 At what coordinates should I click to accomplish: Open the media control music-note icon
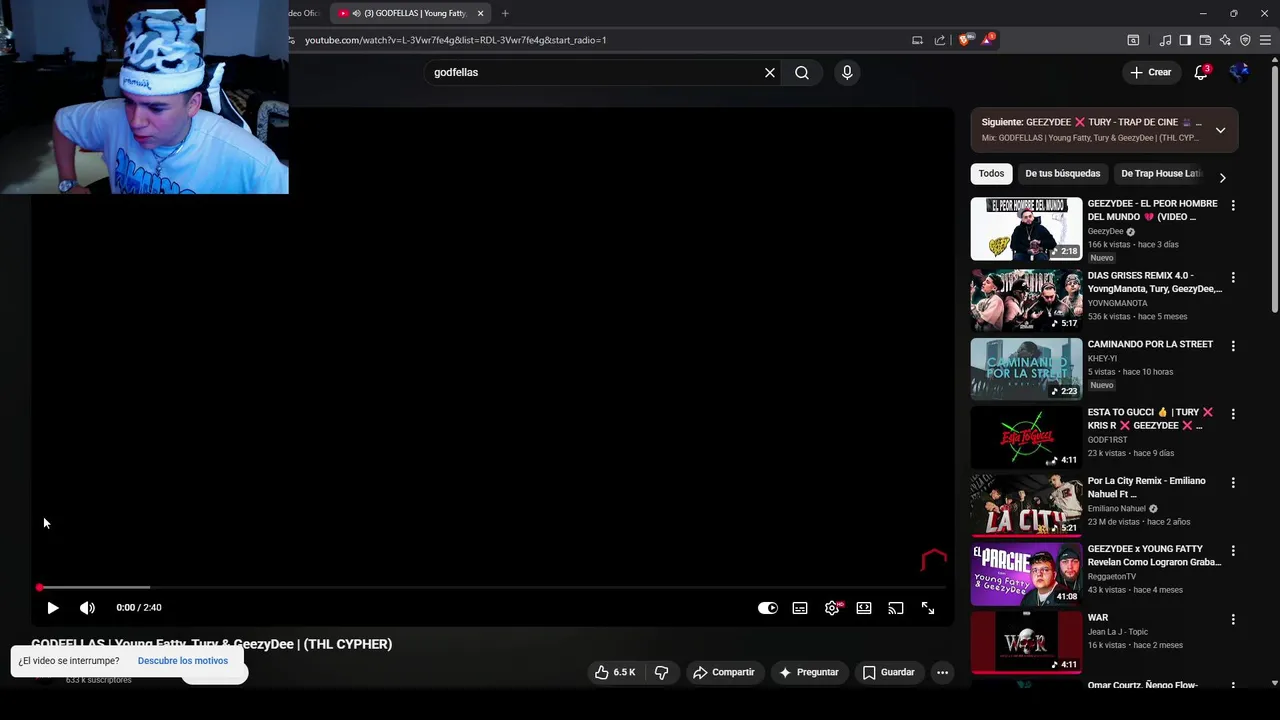point(1165,40)
